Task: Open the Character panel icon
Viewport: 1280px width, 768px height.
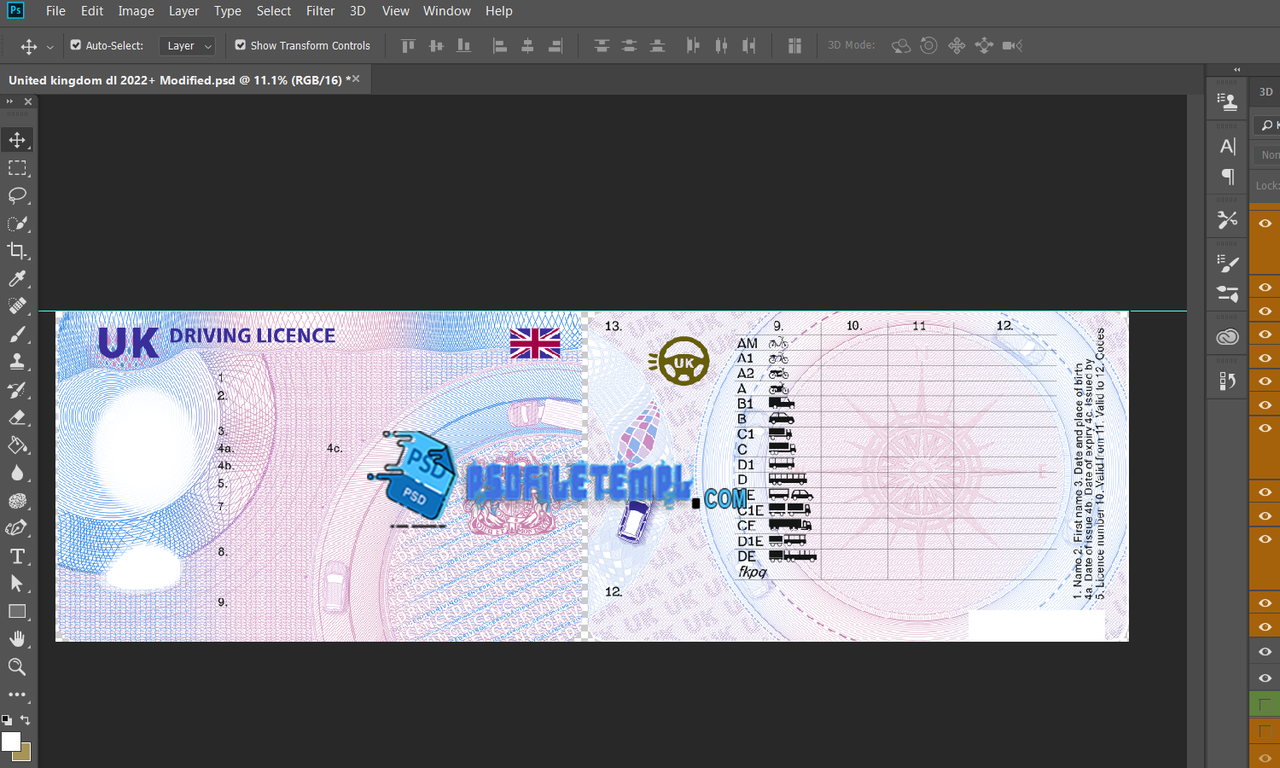Action: (1228, 146)
